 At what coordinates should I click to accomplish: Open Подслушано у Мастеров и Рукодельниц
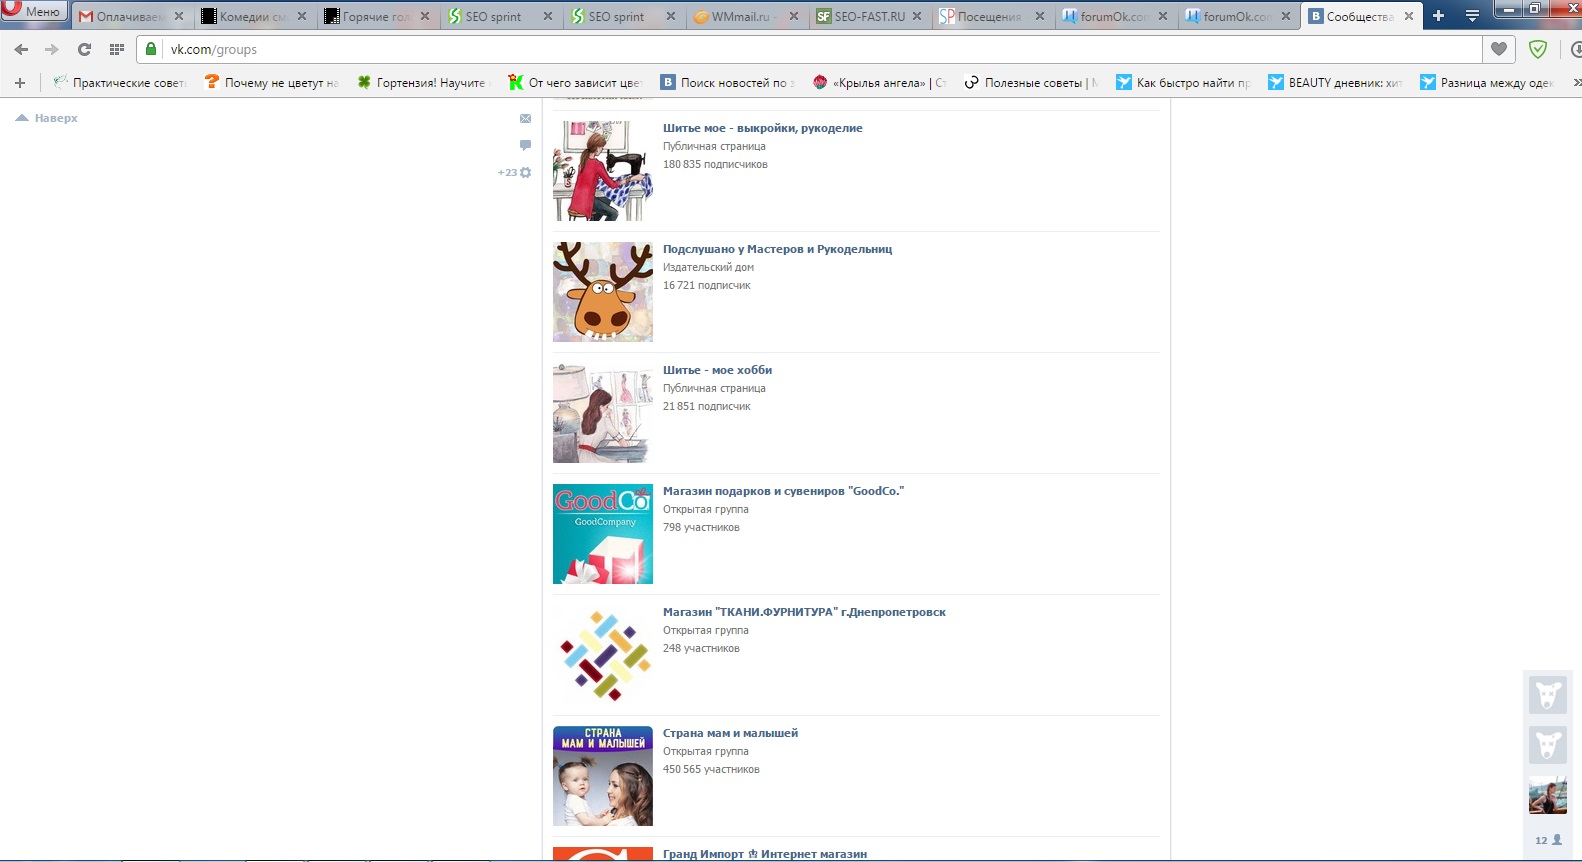777,249
